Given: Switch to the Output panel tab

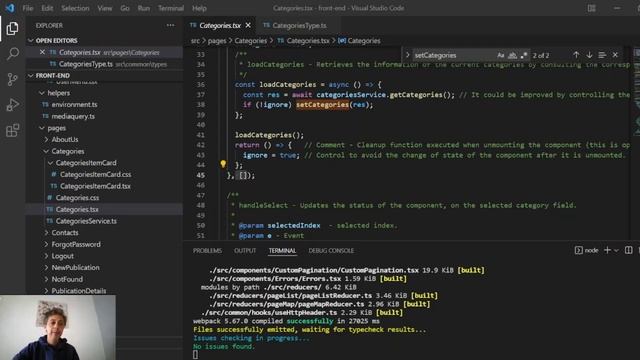Looking at the screenshot, I should 245,251.
